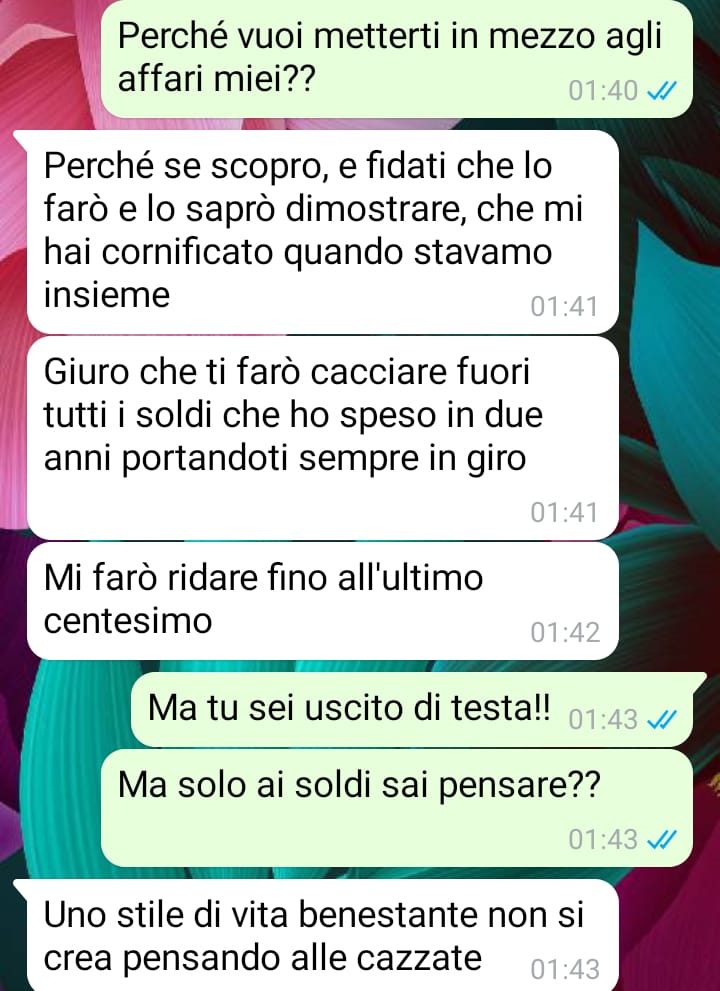This screenshot has width=720, height=991.
Task: Select the 'Ma tu sei uscito di testa!!' bubble
Action: (x=412, y=710)
